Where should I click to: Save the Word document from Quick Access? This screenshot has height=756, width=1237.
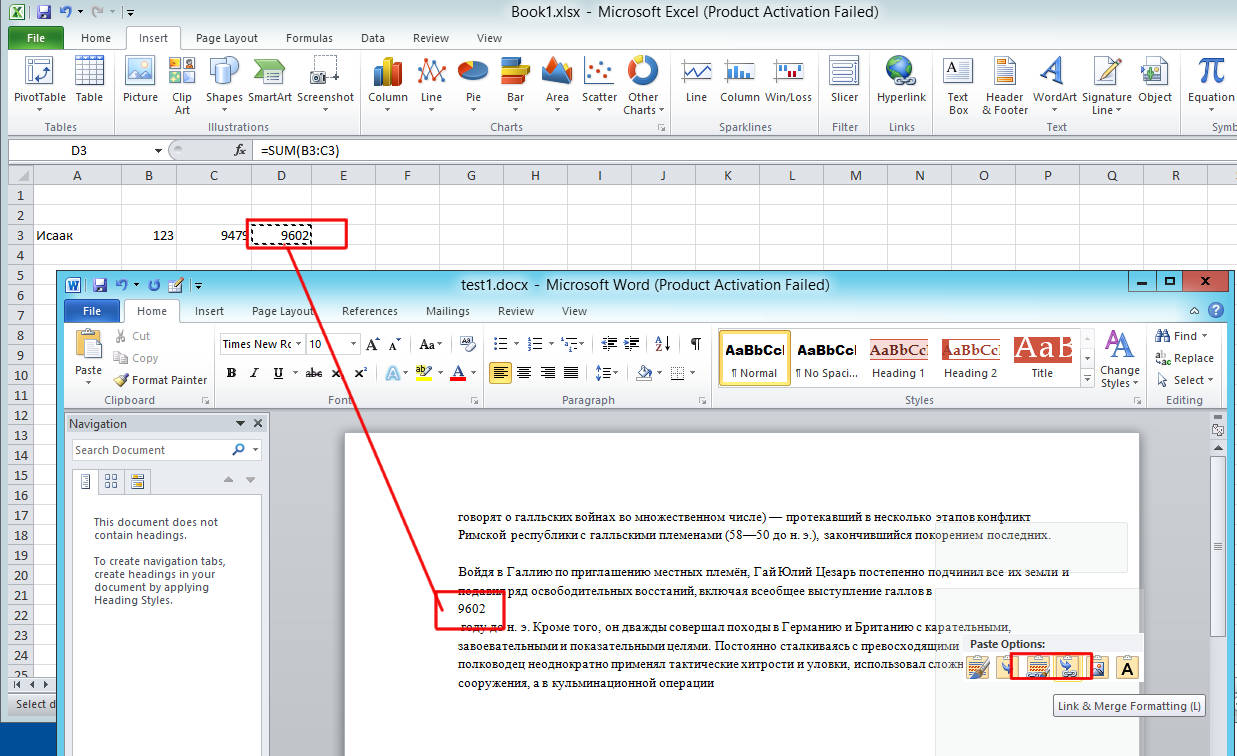point(100,285)
